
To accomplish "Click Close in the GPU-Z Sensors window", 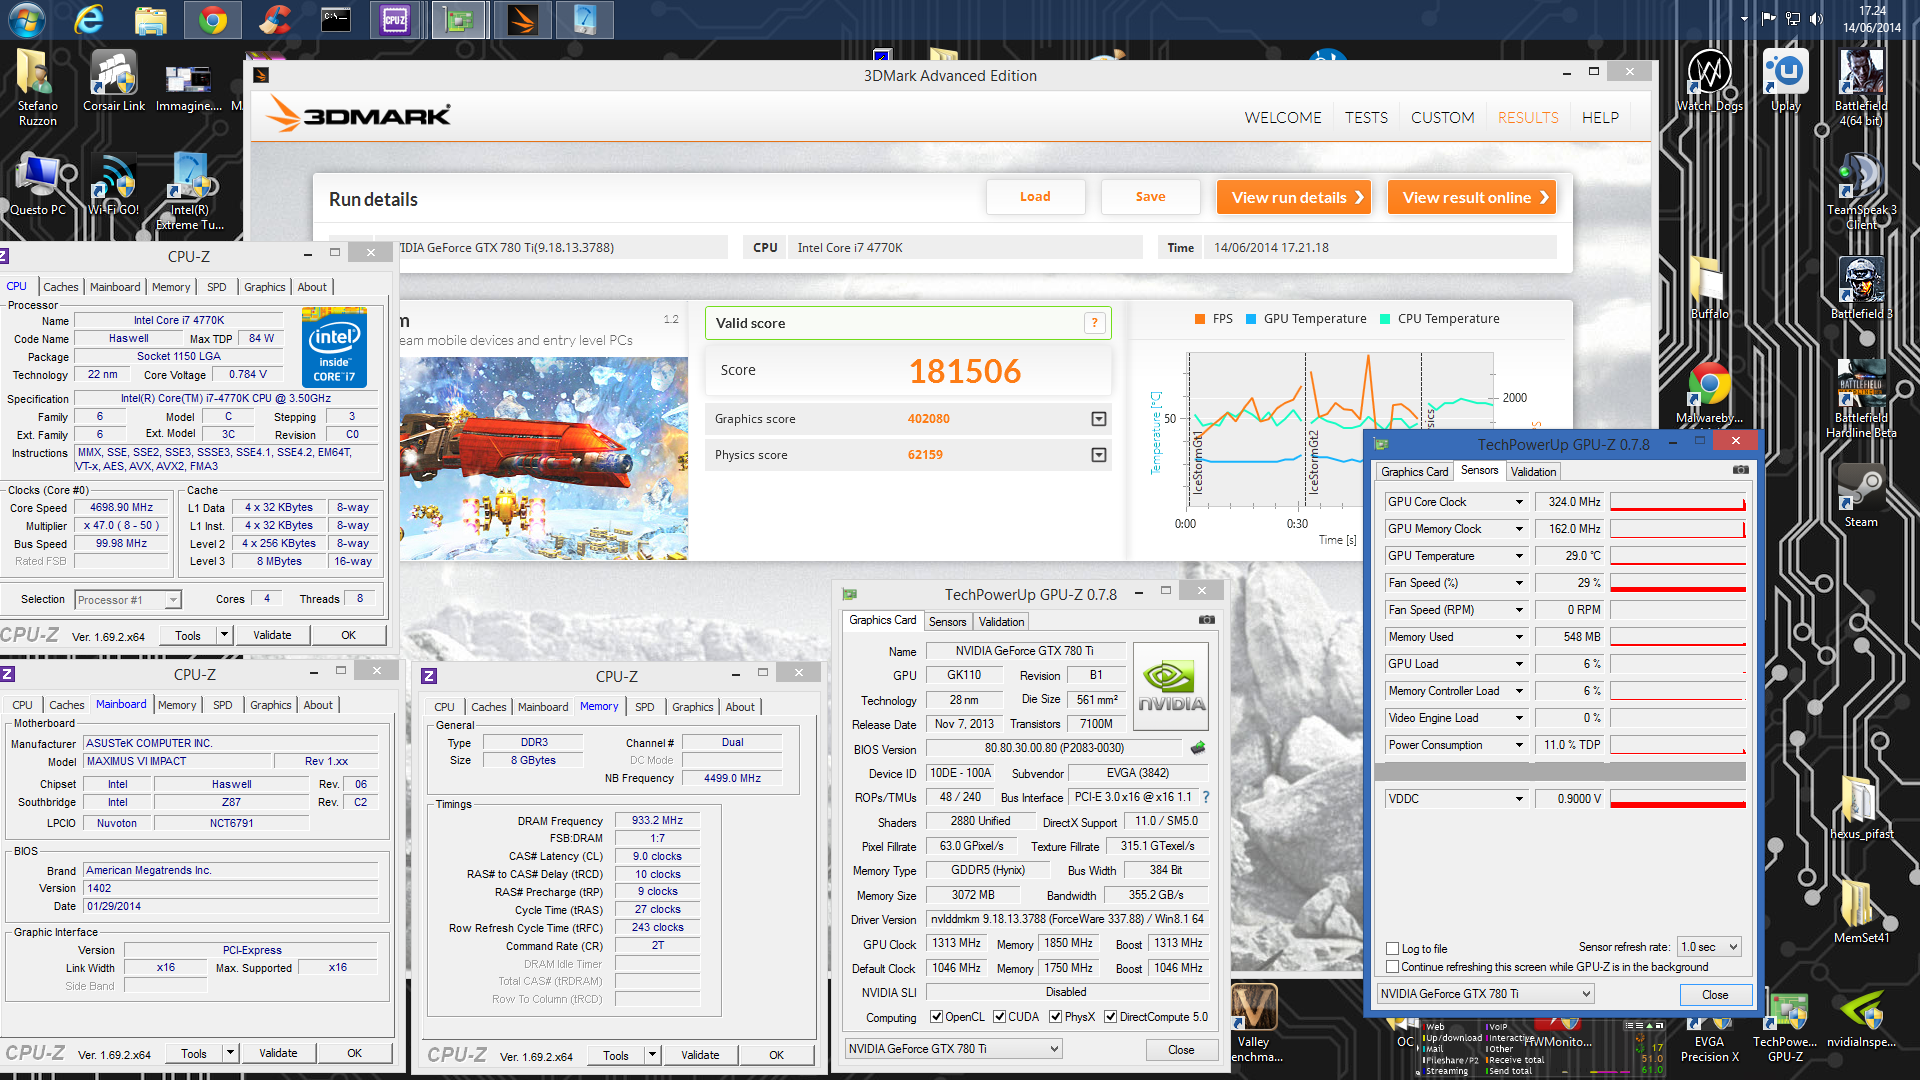I will coord(1715,994).
